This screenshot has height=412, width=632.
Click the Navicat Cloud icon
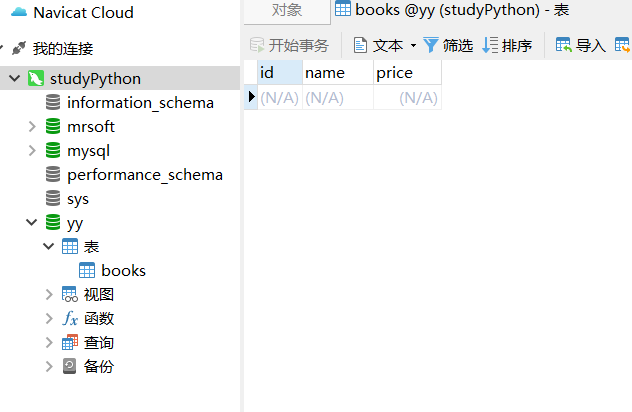(x=19, y=12)
